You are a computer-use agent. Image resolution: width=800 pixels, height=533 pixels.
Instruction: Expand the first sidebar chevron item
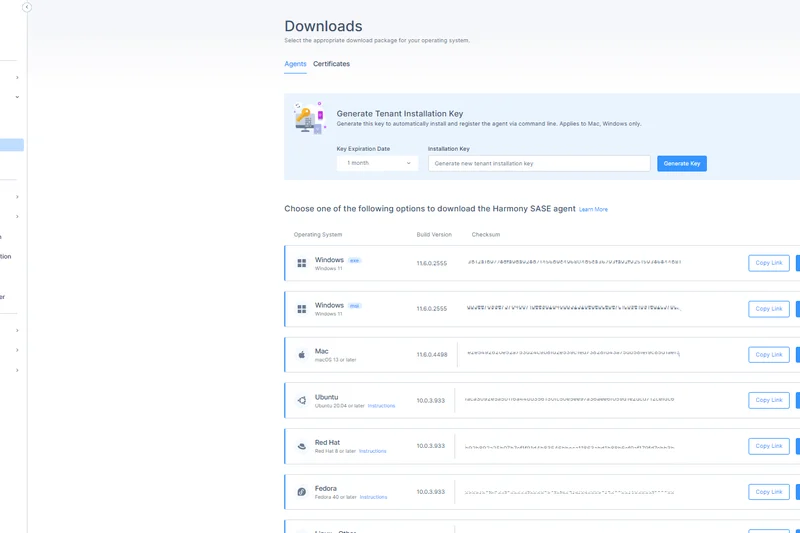click(x=17, y=77)
